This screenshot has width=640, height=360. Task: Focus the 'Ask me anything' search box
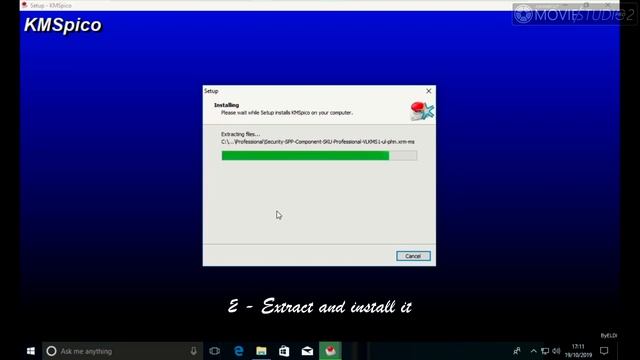point(122,351)
